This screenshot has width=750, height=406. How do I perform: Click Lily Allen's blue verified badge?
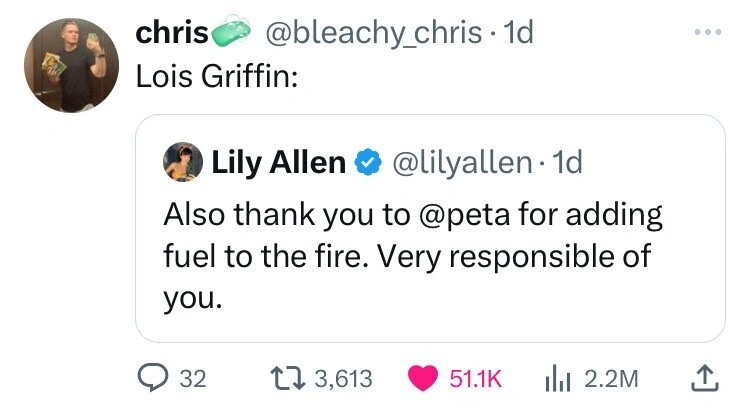tap(368, 161)
